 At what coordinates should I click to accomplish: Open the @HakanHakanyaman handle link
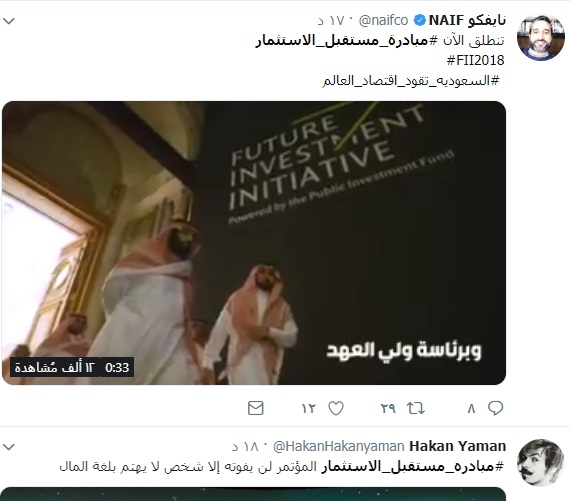[x=338, y=446]
